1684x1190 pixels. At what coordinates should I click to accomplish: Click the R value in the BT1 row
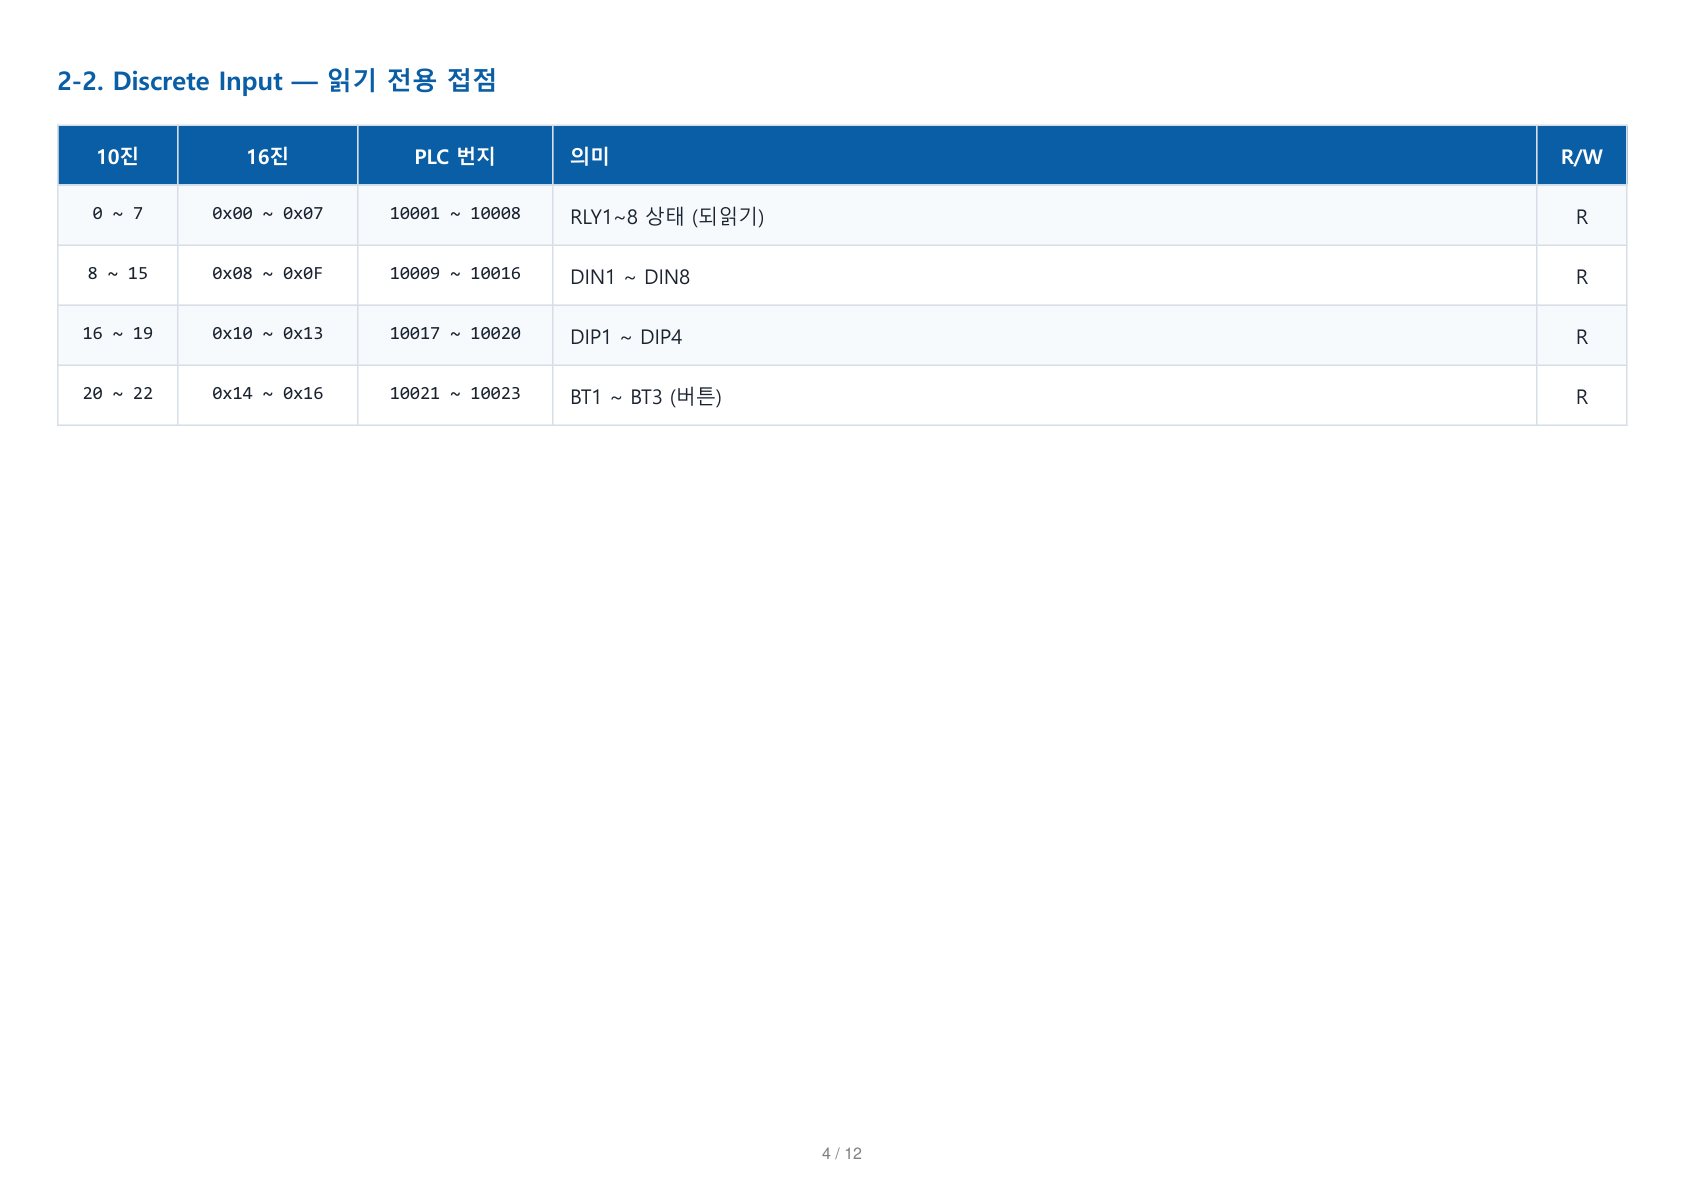1582,397
